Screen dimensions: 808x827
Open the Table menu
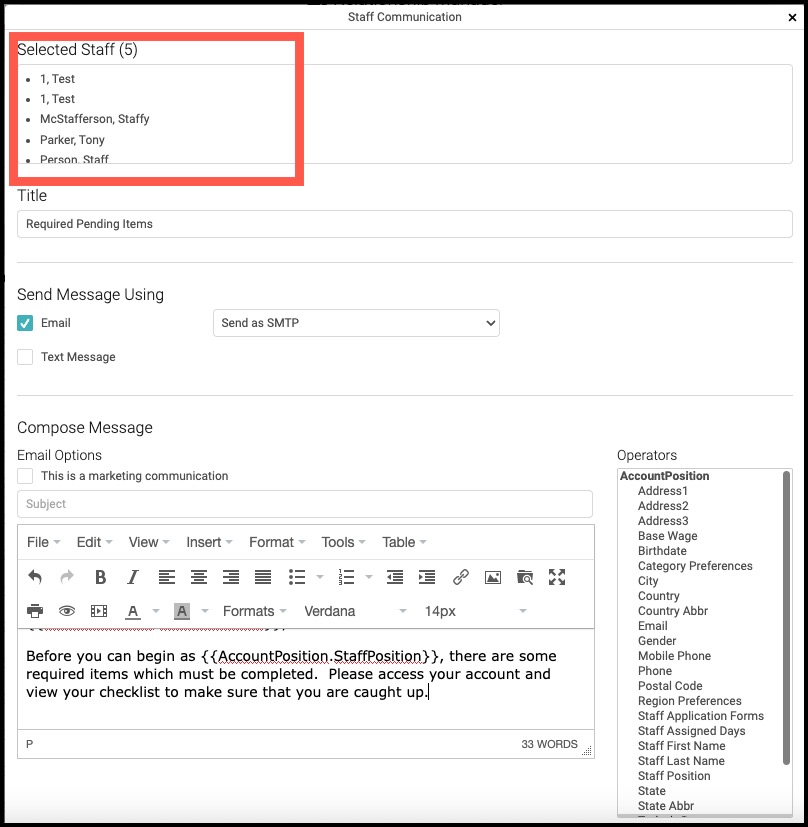pos(404,542)
